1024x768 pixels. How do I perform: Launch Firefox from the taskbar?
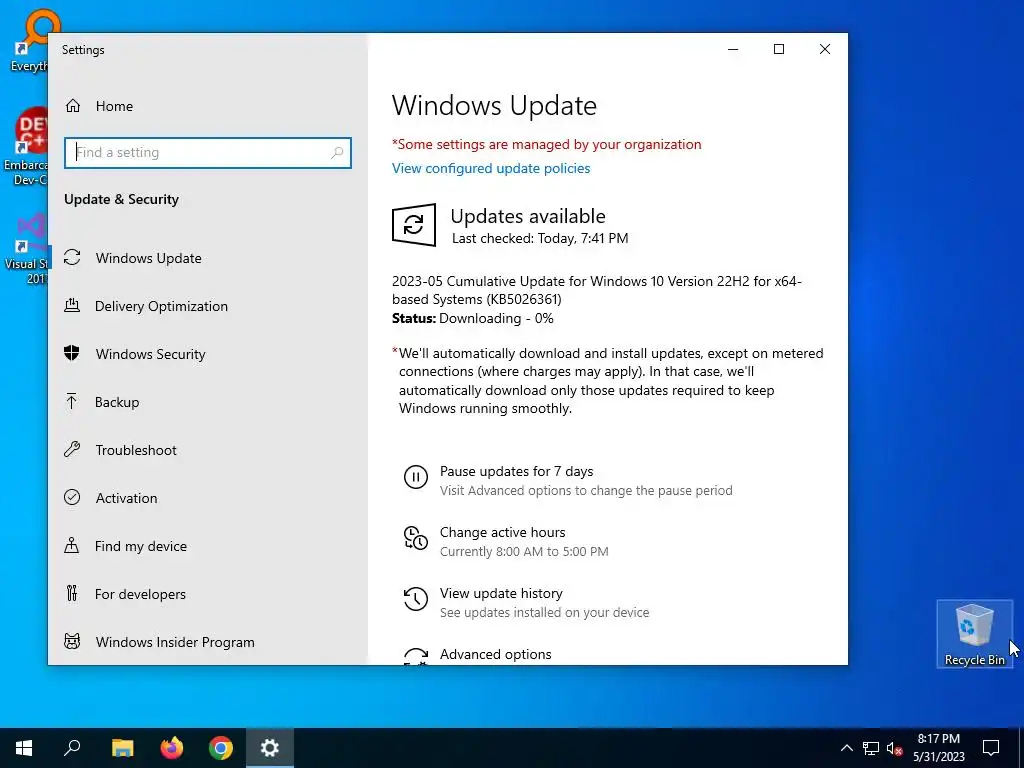(172, 748)
